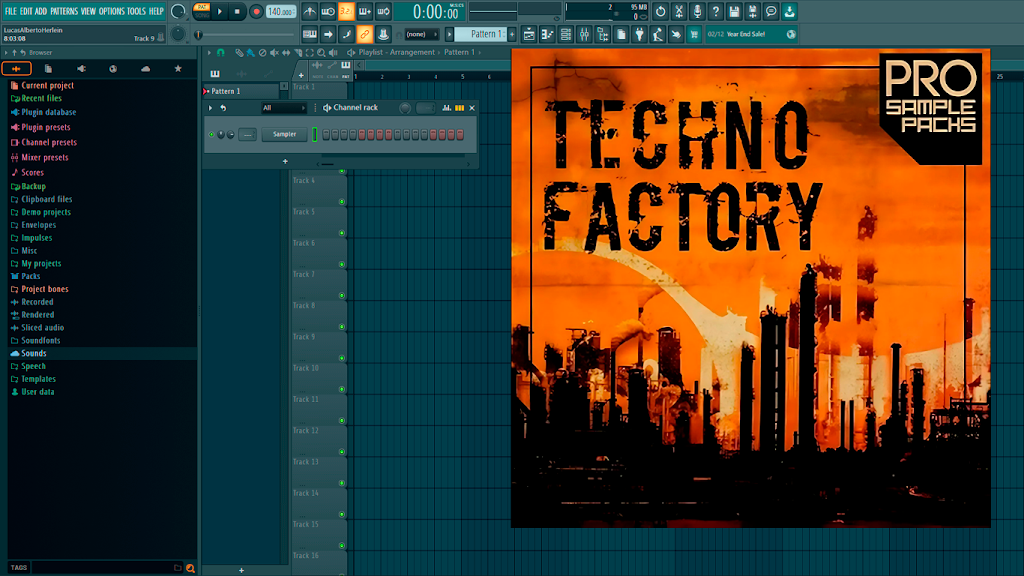Adjust the main song position slider
This screenshot has height=576, width=1024.
246,35
